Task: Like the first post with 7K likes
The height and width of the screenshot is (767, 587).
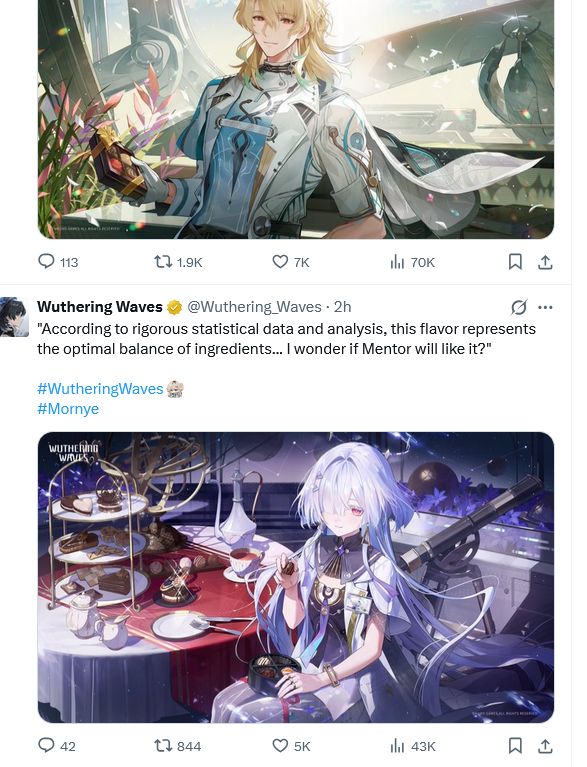Action: pos(291,262)
